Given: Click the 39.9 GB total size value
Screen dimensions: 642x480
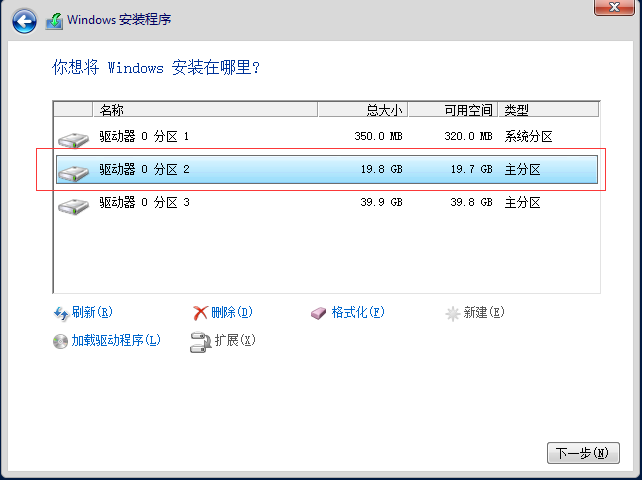Looking at the screenshot, I should pyautogui.click(x=382, y=203).
